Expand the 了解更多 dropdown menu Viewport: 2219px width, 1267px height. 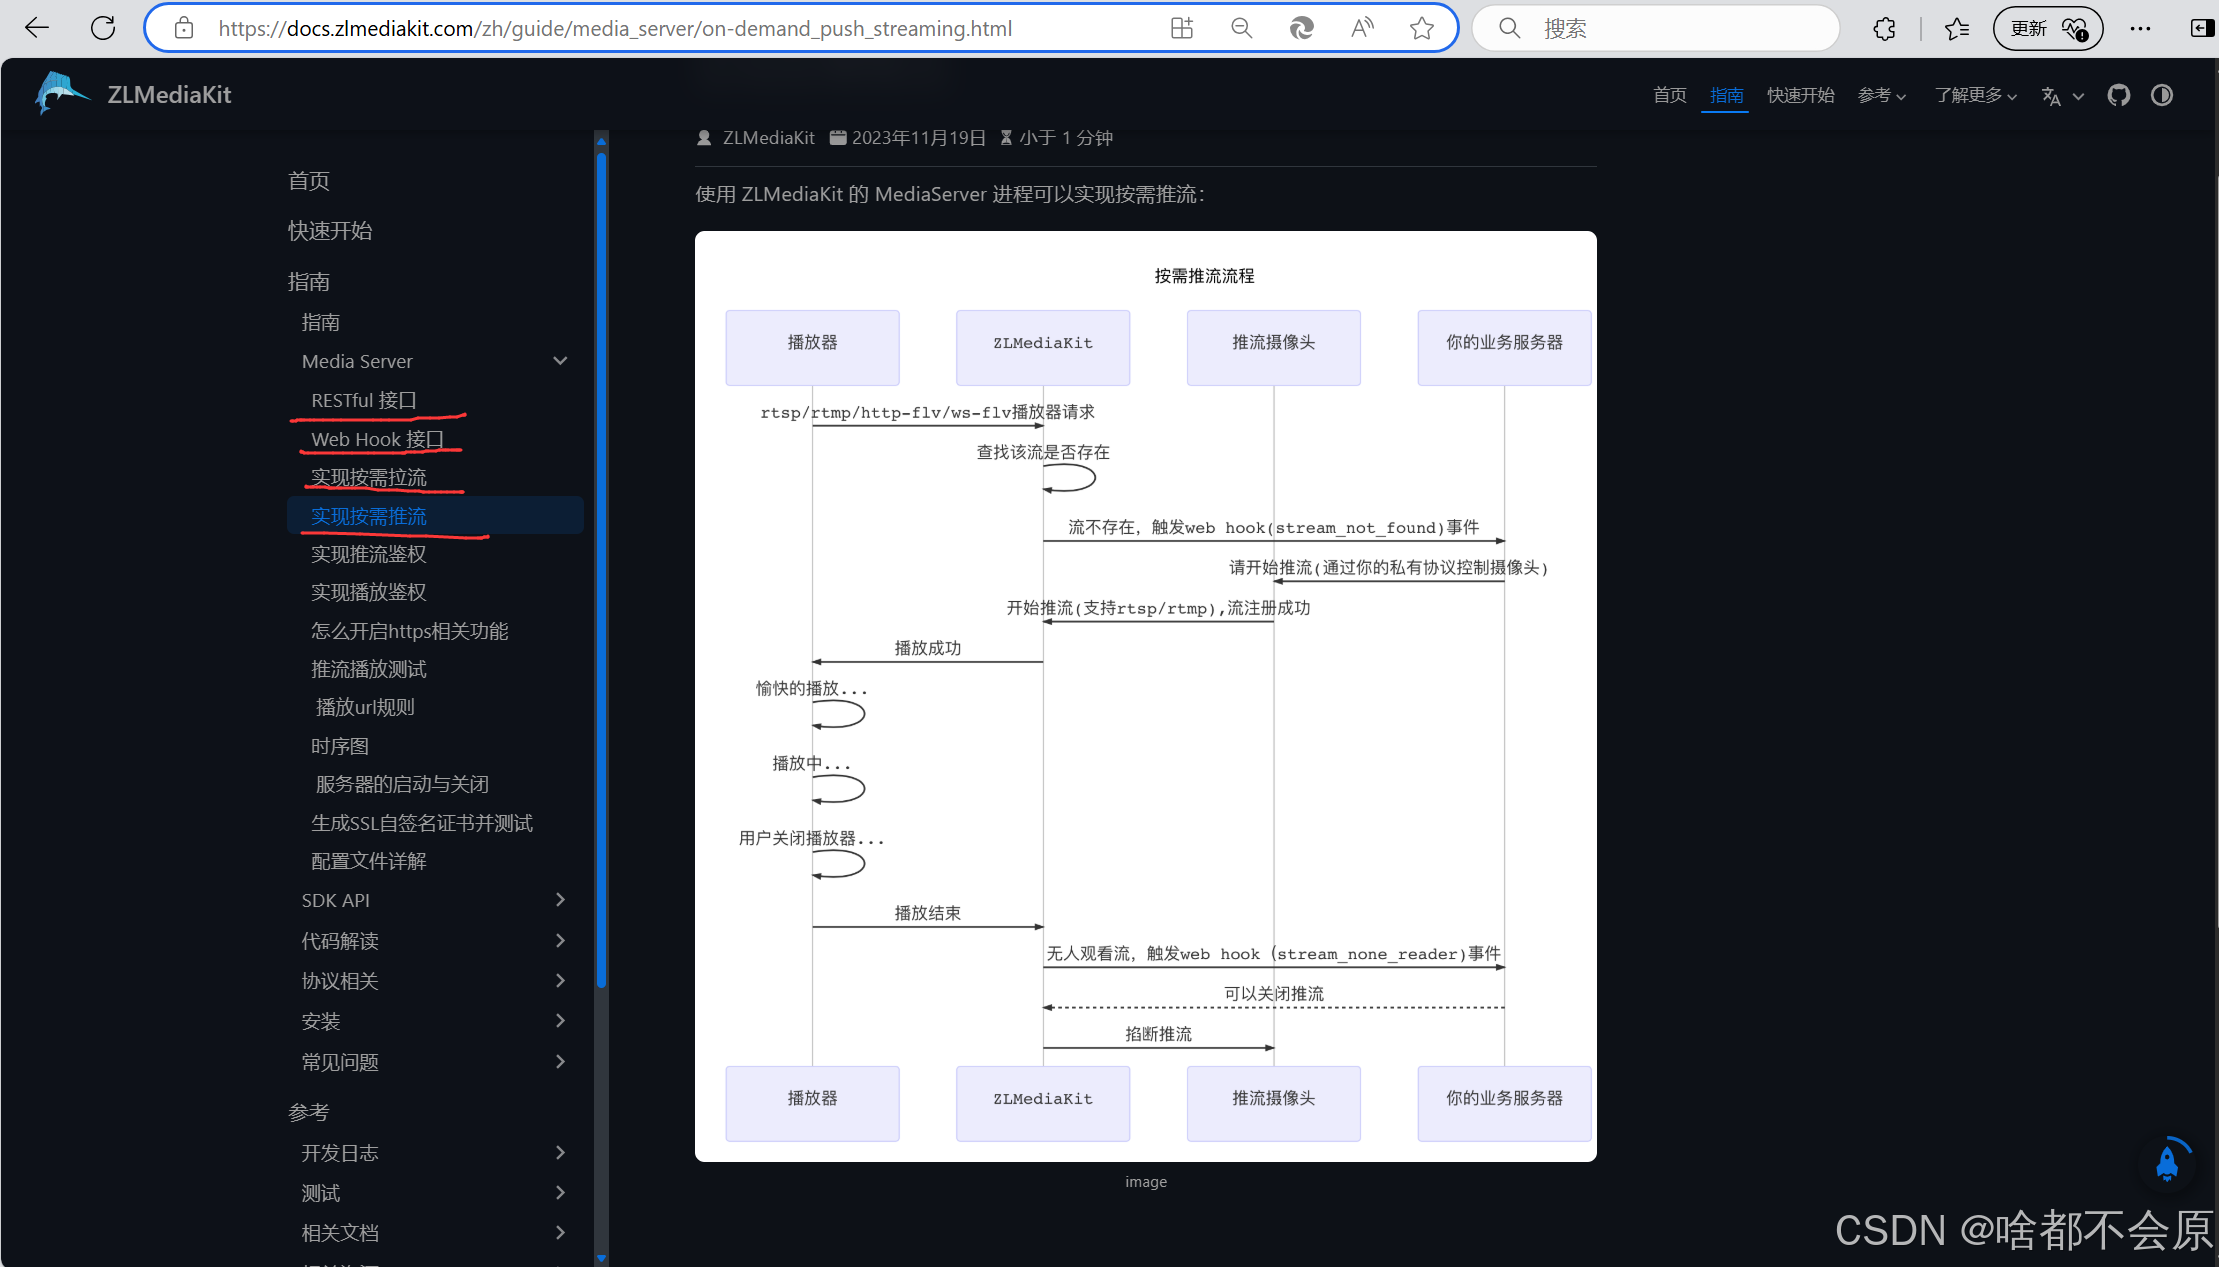click(x=1972, y=95)
